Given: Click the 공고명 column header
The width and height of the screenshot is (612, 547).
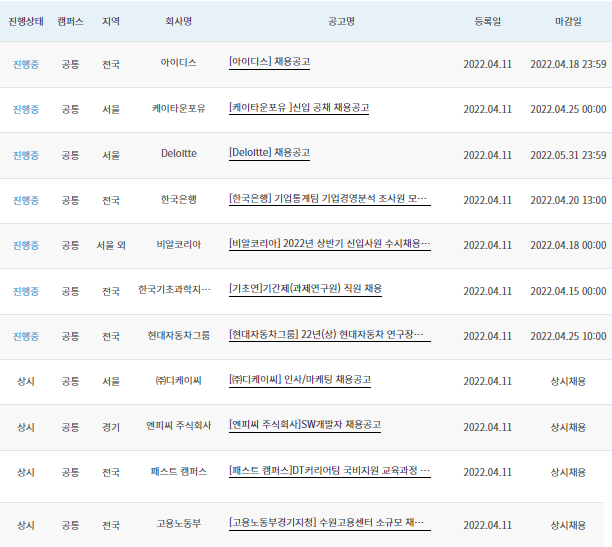Looking at the screenshot, I should click(x=341, y=21).
